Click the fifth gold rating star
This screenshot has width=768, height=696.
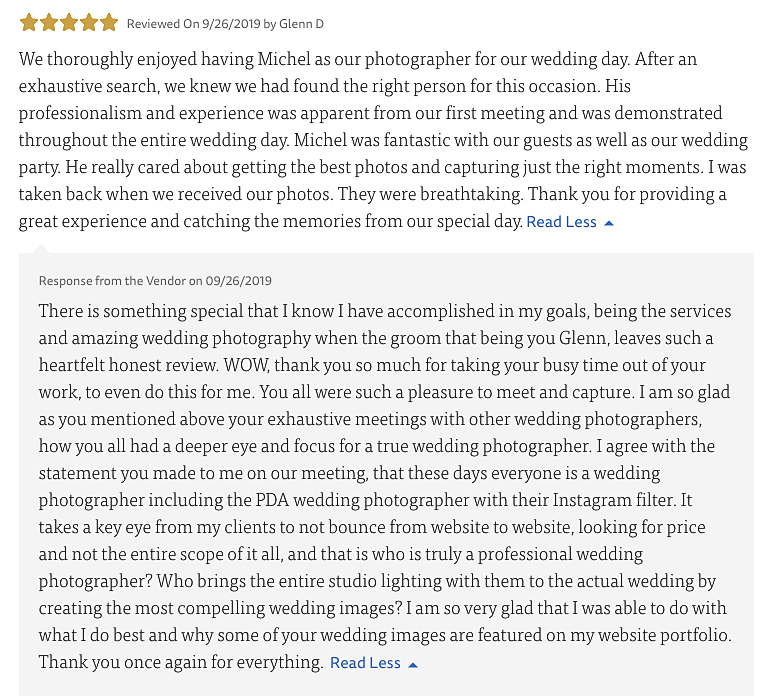(109, 23)
